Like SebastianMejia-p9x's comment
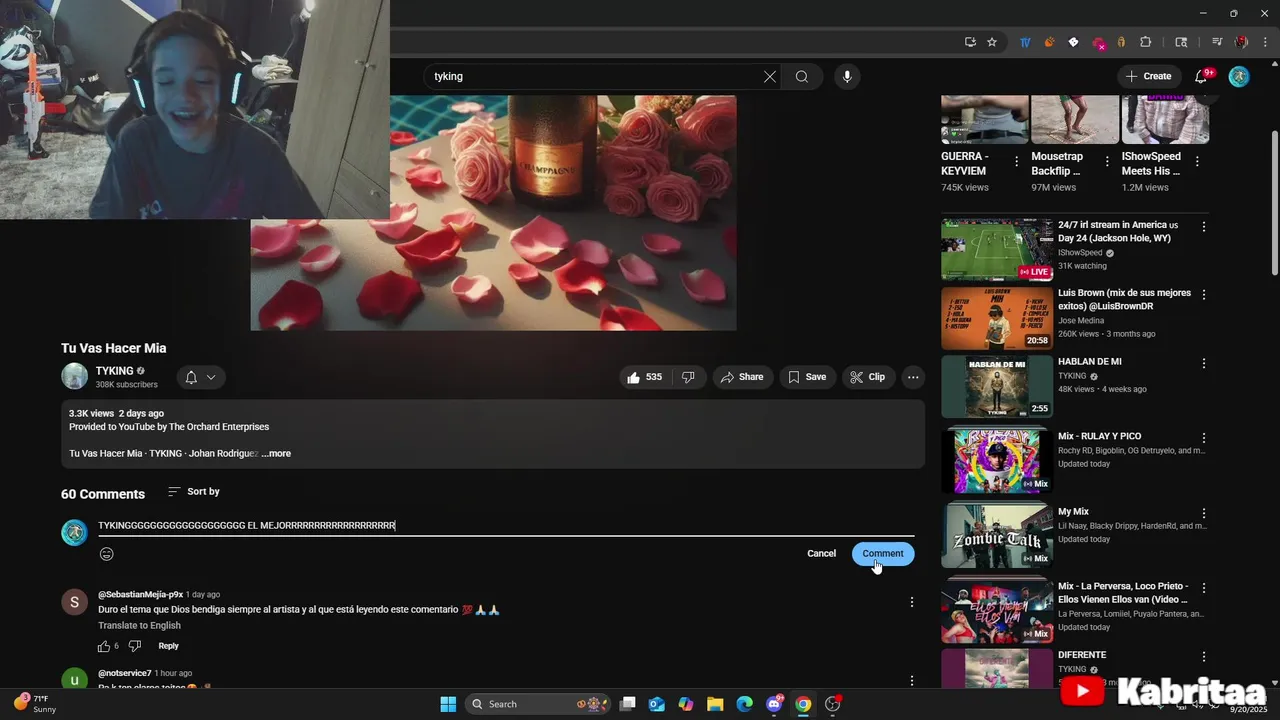 tap(104, 646)
